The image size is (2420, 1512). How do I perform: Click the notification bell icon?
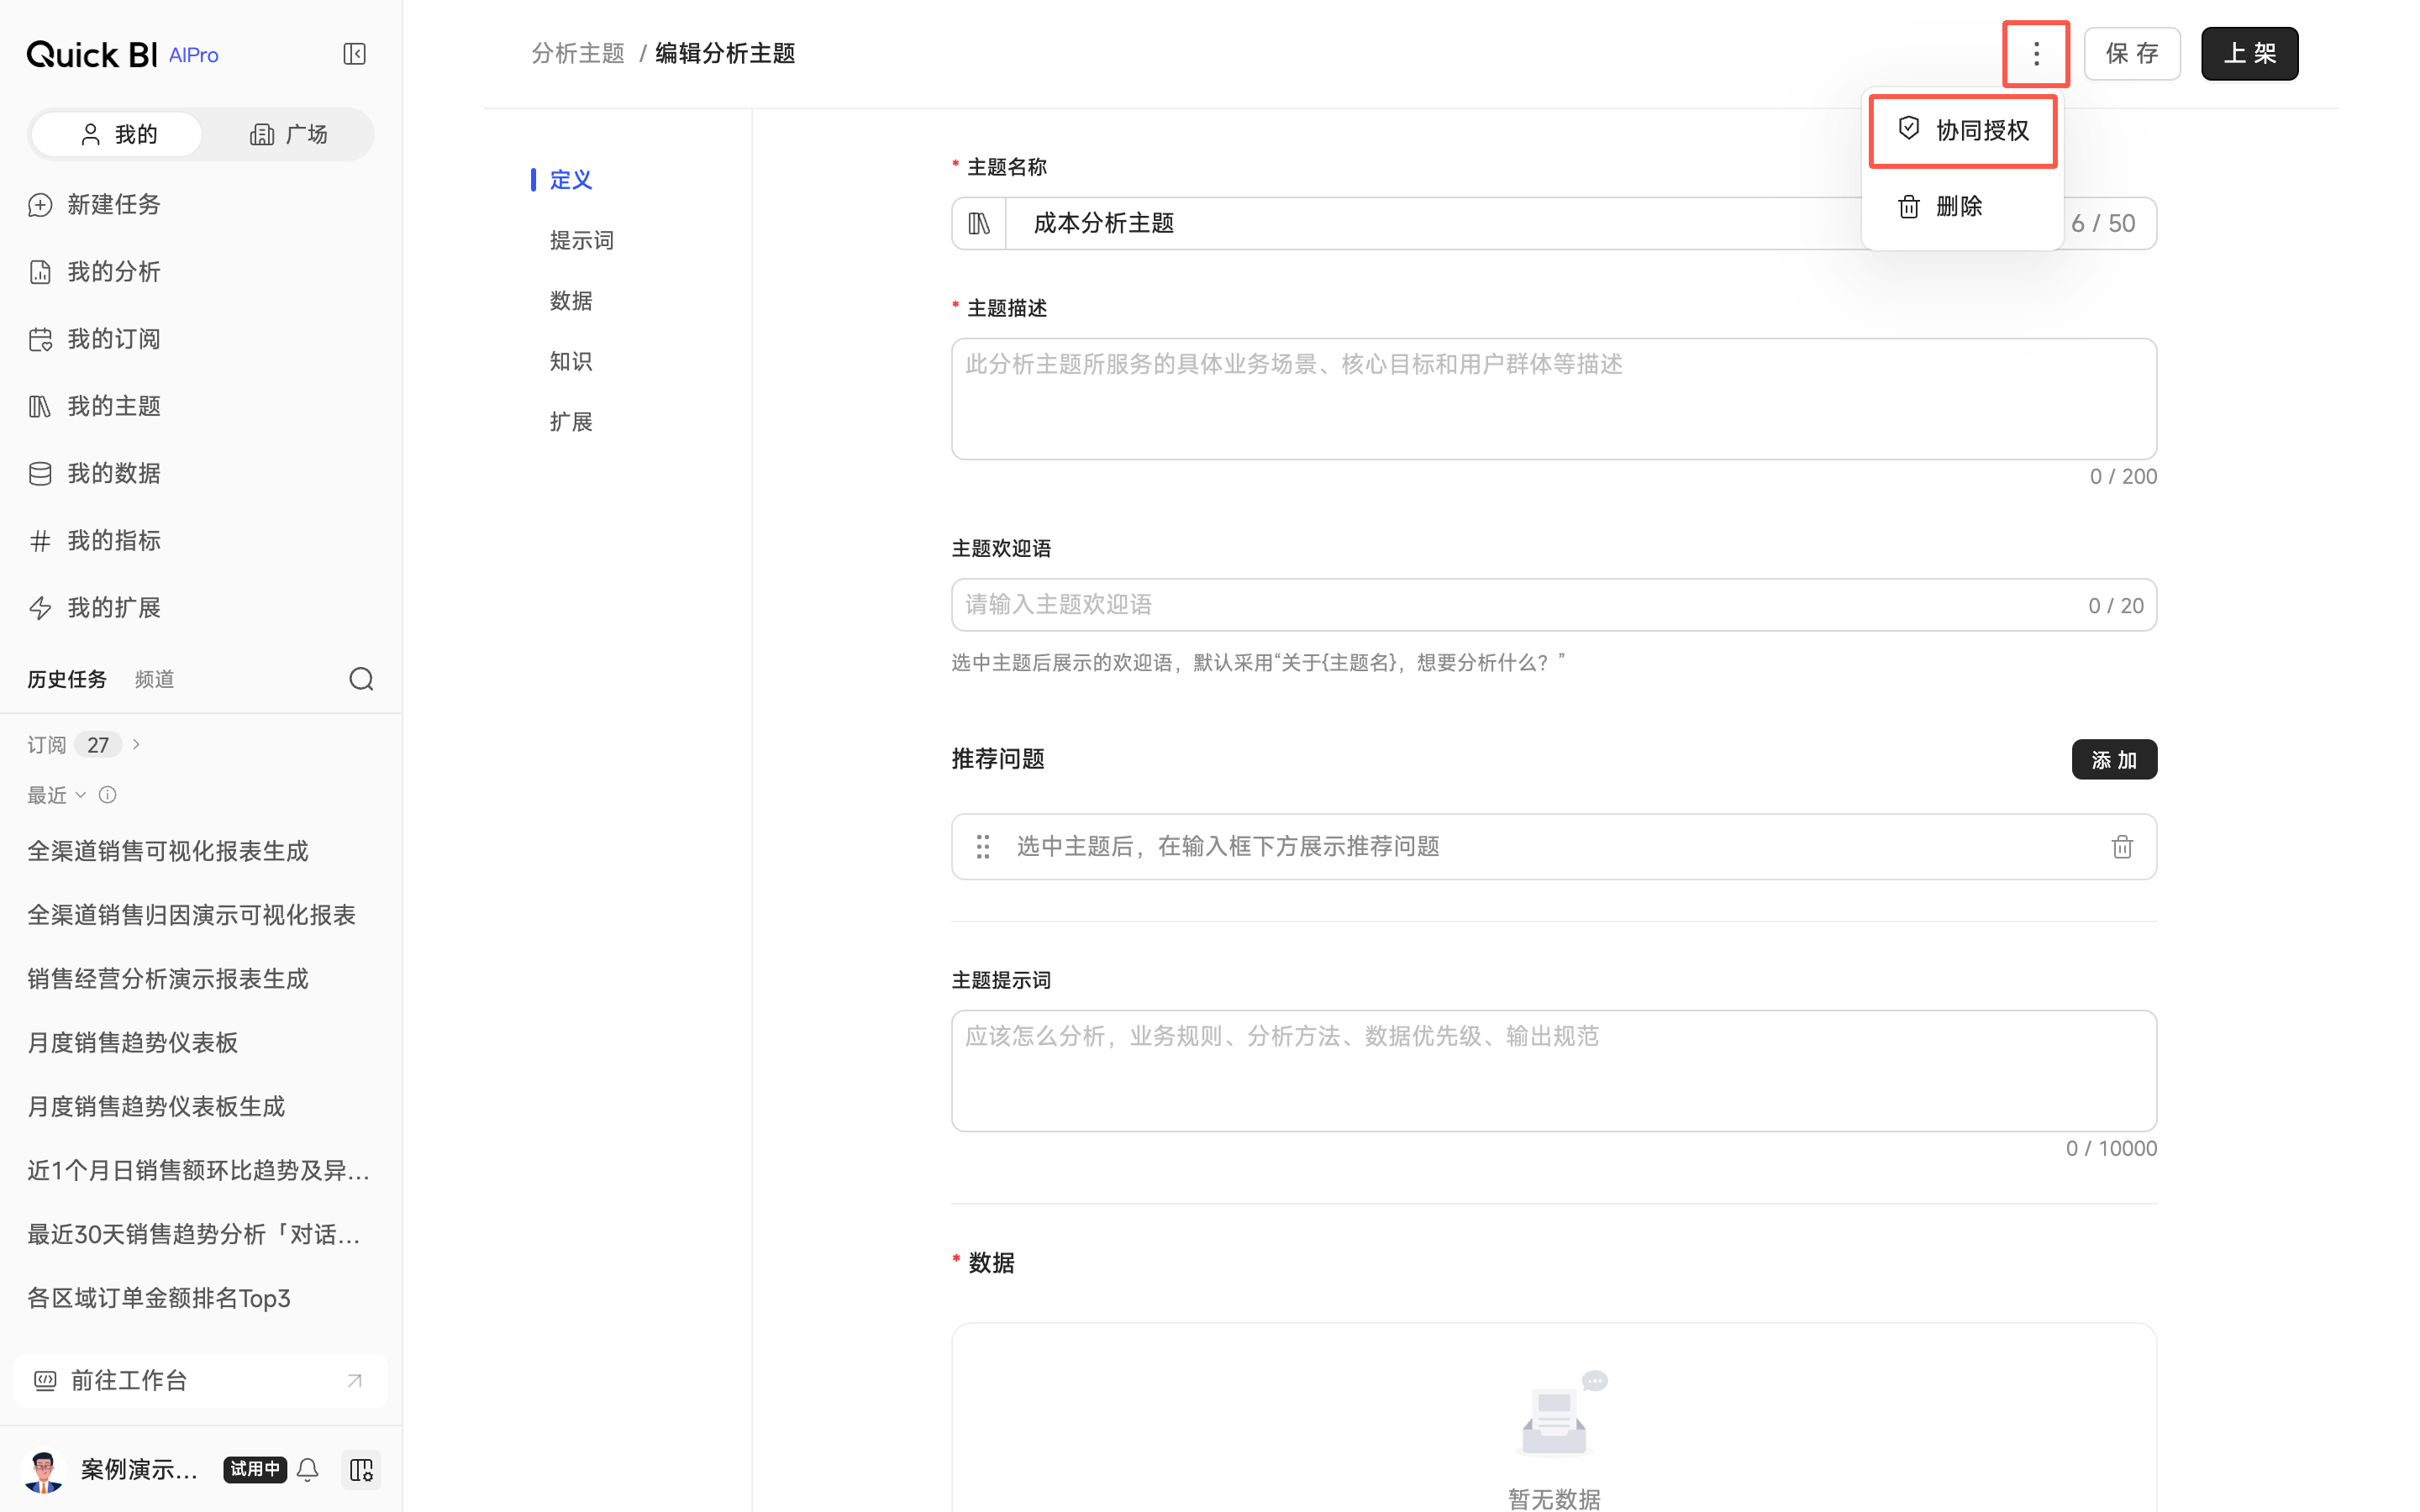[308, 1469]
